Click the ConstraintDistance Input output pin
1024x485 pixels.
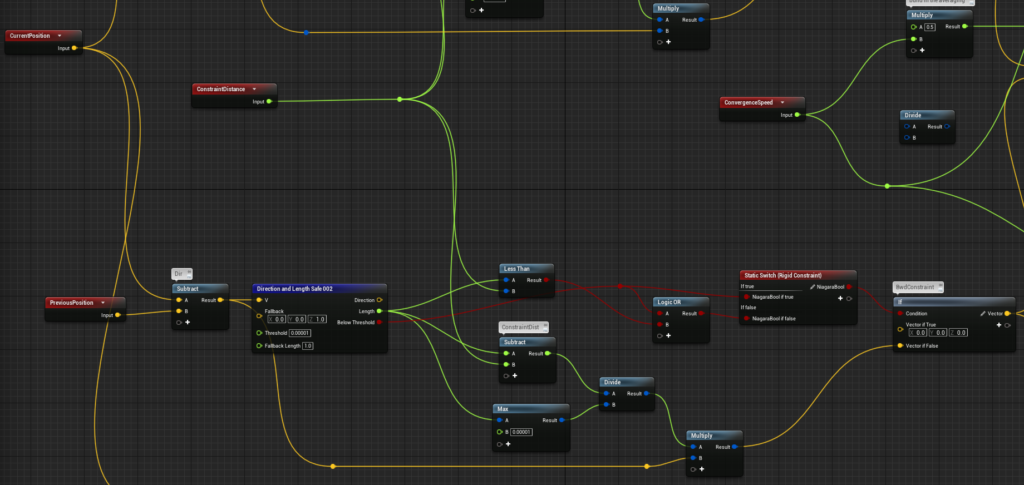click(269, 101)
